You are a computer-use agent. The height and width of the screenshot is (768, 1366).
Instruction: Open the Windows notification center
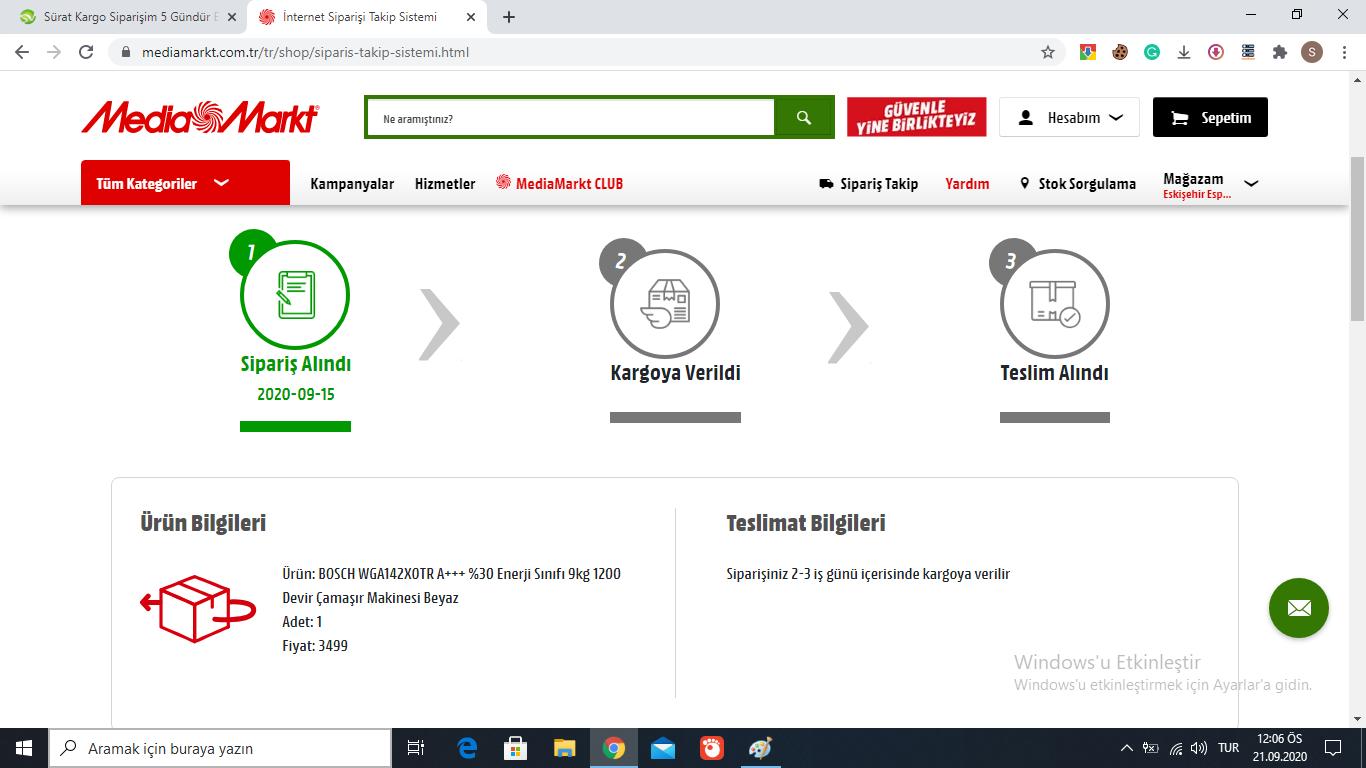(x=1332, y=748)
